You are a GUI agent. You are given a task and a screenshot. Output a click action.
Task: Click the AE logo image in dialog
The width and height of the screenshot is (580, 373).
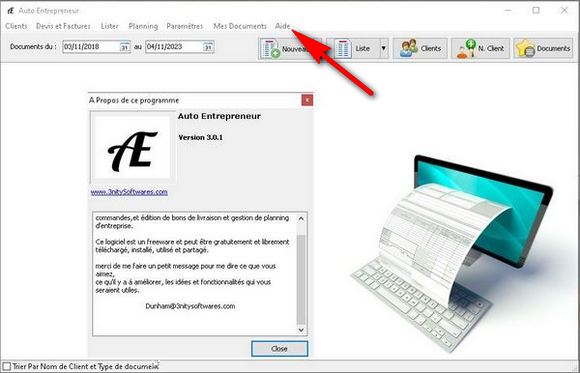point(133,147)
